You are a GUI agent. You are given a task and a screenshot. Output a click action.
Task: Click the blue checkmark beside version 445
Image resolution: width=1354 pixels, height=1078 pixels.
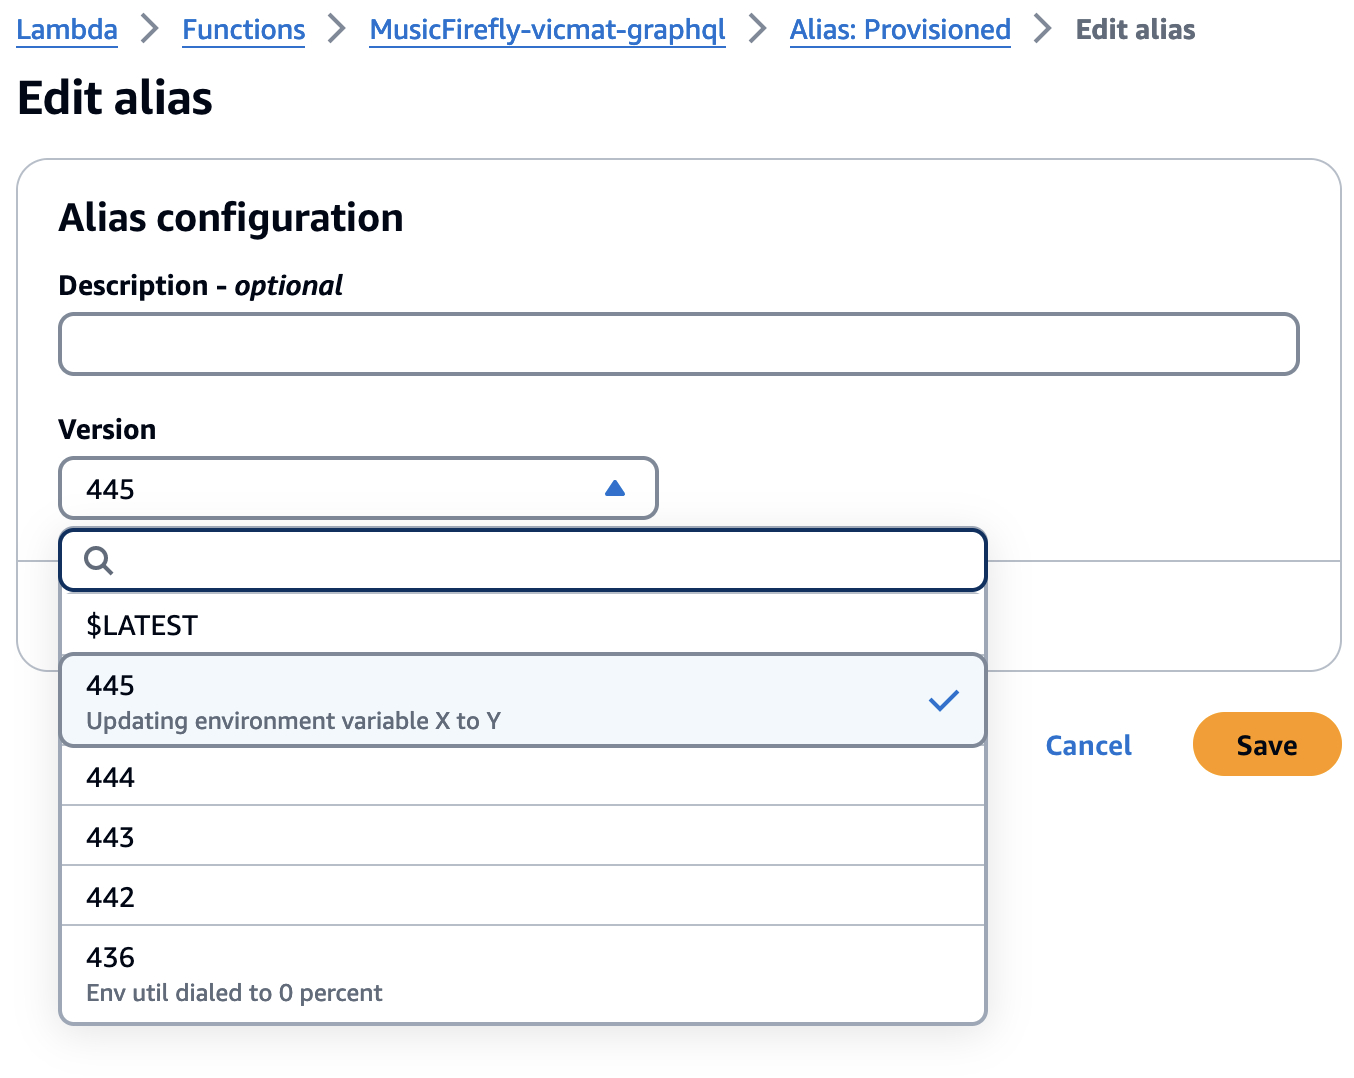point(943,701)
